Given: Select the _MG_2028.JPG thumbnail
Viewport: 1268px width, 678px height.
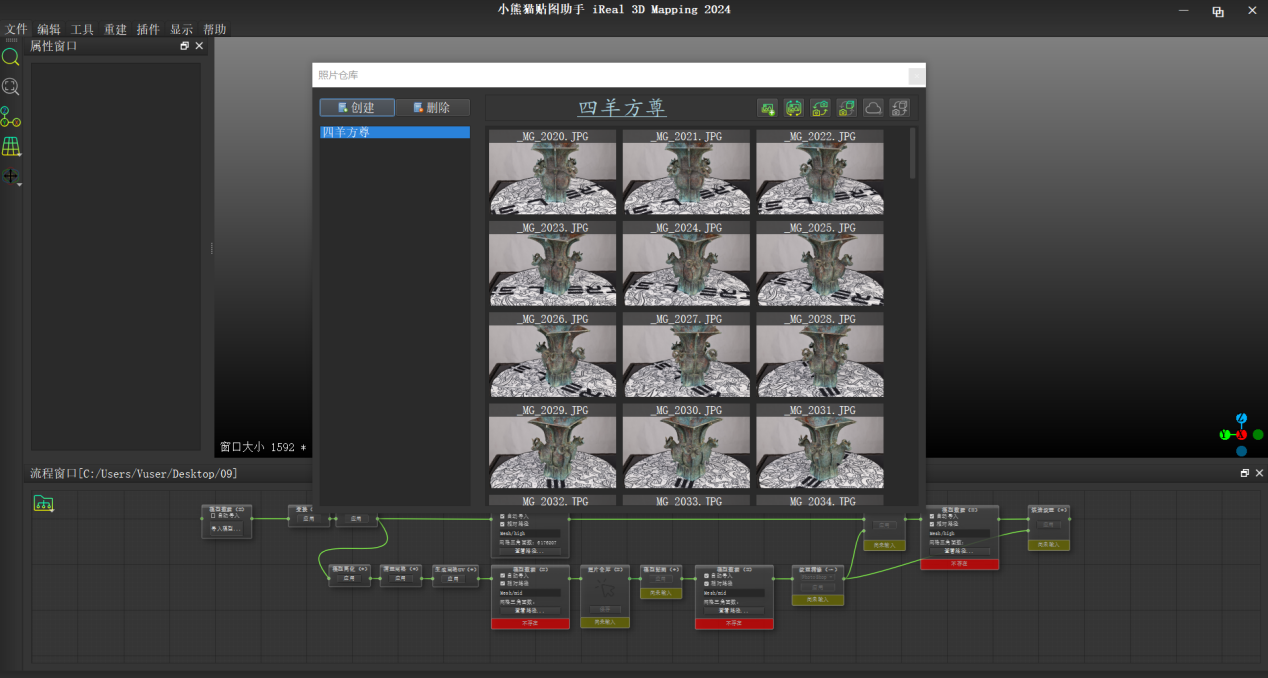Looking at the screenshot, I should tap(820, 355).
